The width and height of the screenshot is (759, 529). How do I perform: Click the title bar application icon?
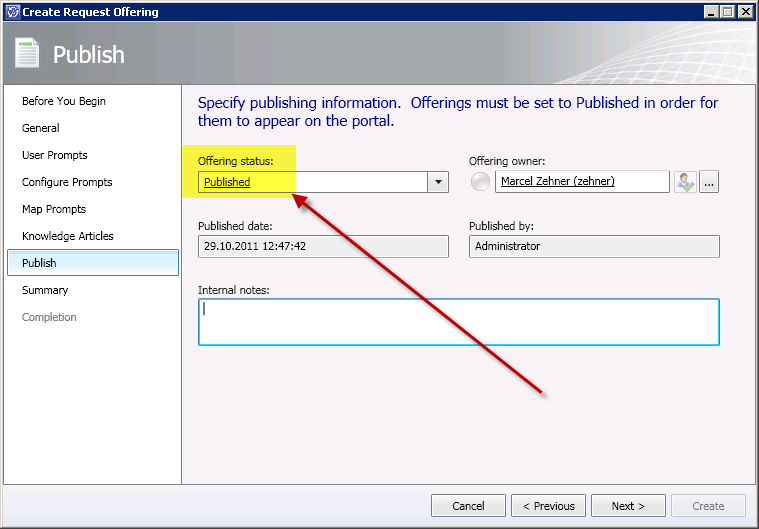(11, 12)
